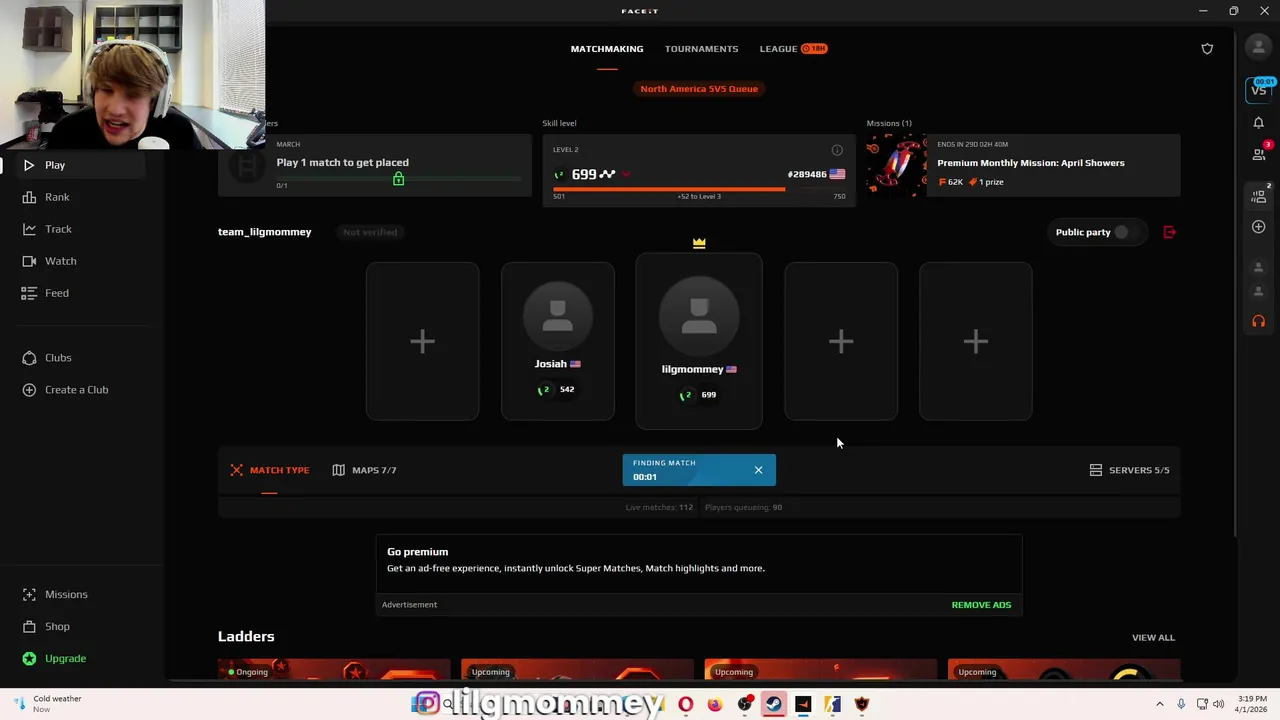Click the OBS icon in taskbar
The width and height of the screenshot is (1280, 720).
[744, 704]
